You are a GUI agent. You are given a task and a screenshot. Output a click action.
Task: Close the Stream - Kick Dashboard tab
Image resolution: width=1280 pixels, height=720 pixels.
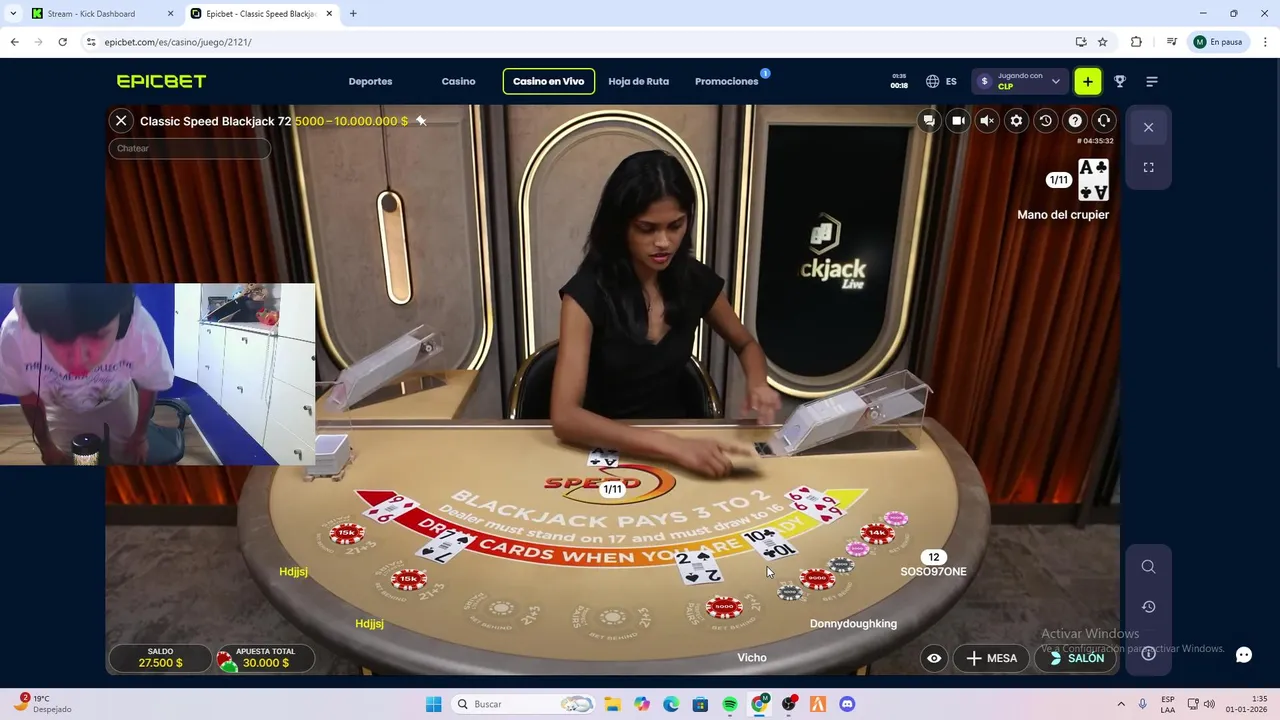[x=170, y=14]
